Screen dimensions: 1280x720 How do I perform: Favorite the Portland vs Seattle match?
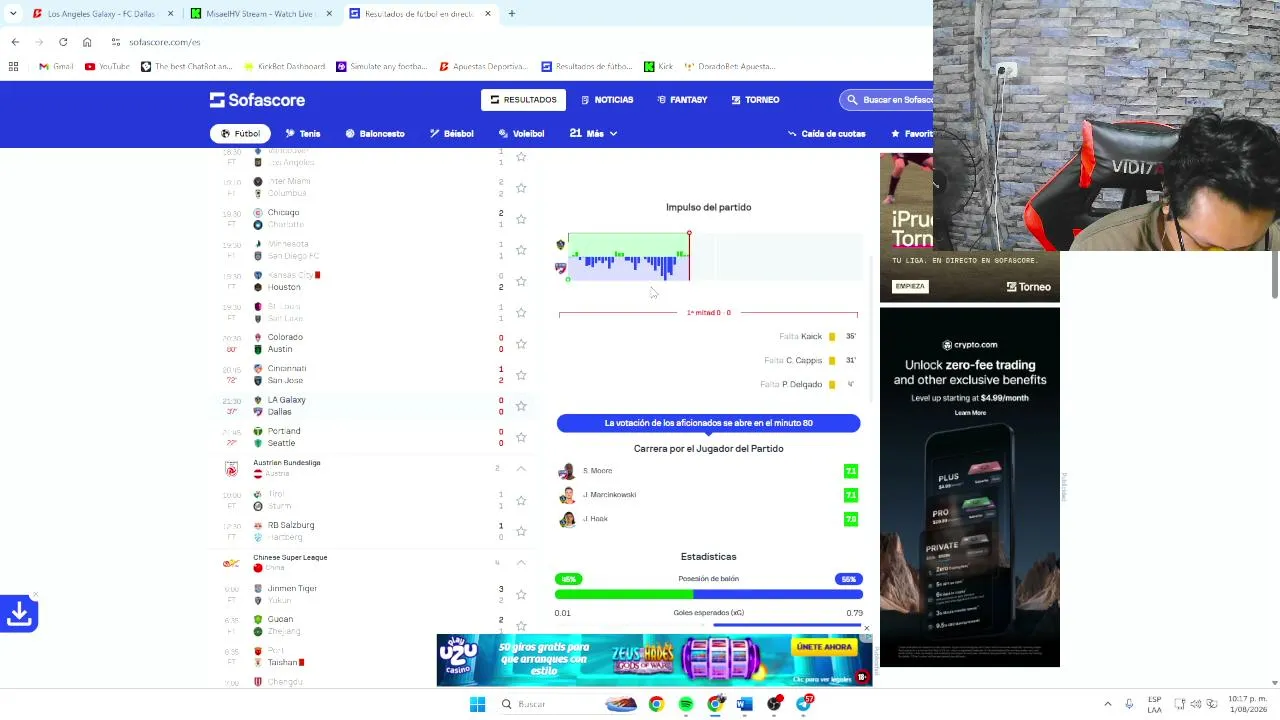pos(521,437)
